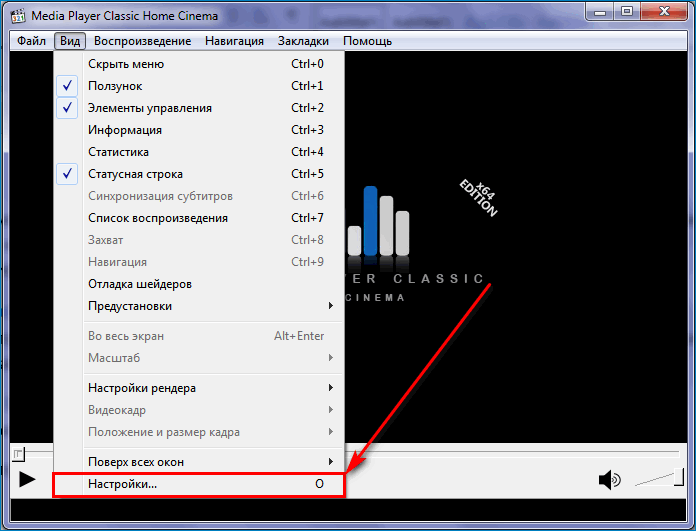Show Список воспроизведения panel
696x531 pixels.
click(199, 218)
